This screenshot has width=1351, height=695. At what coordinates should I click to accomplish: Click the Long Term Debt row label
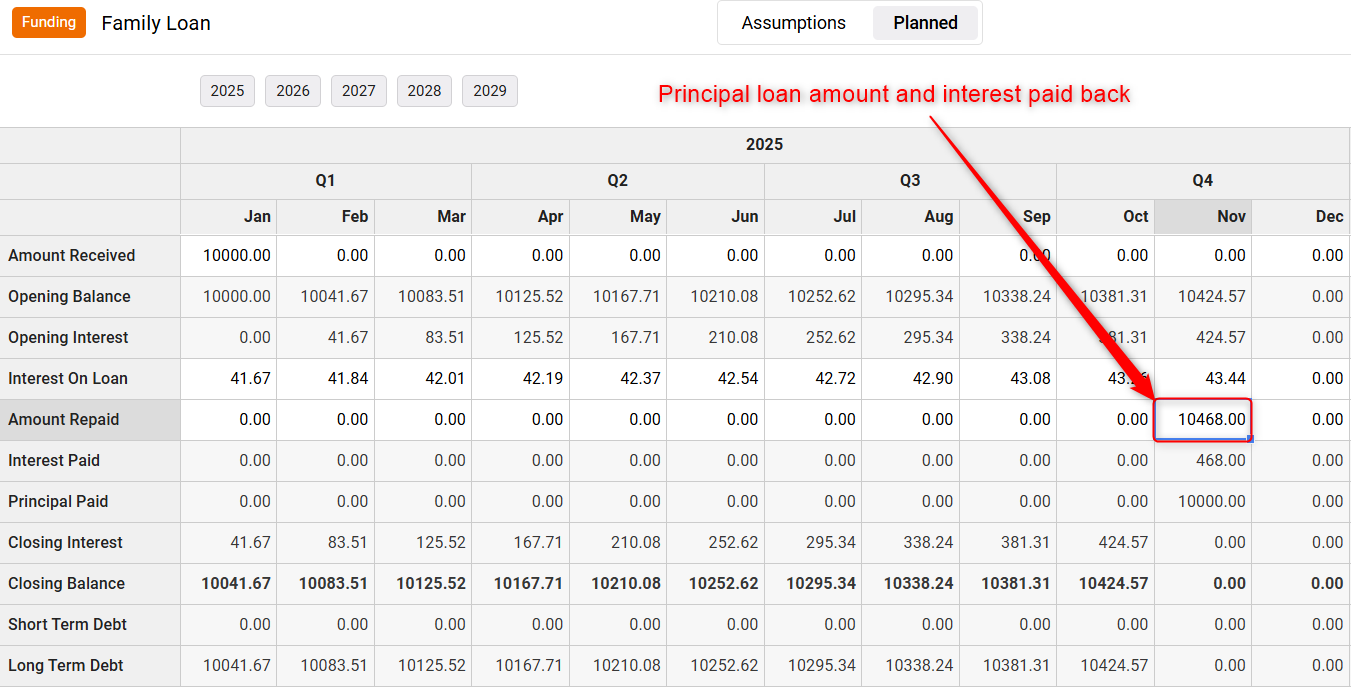point(90,666)
